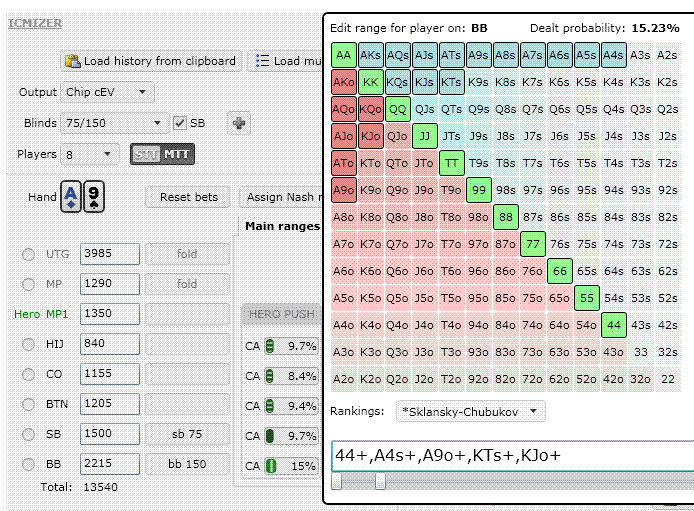This screenshot has height=511, width=694.
Task: Toggle the KTs cell in range grid
Action: click(x=451, y=82)
